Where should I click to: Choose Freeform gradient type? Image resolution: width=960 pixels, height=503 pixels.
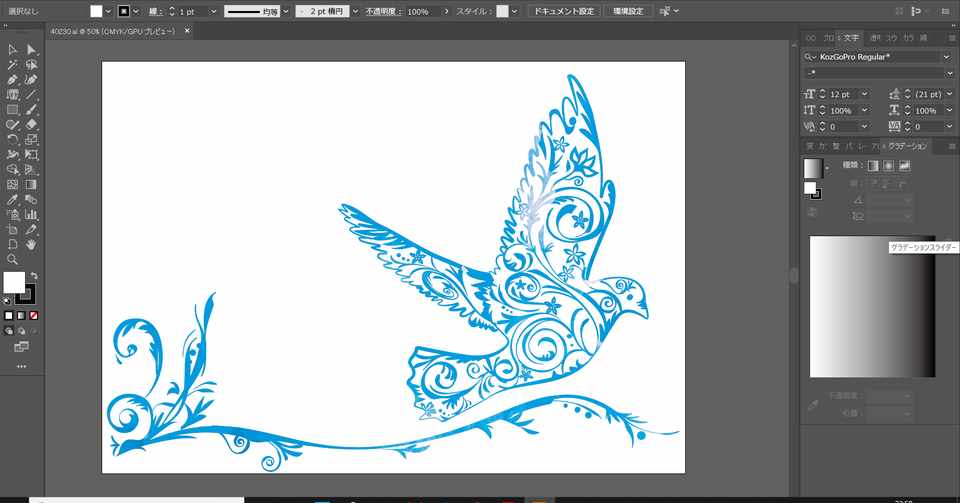click(905, 166)
